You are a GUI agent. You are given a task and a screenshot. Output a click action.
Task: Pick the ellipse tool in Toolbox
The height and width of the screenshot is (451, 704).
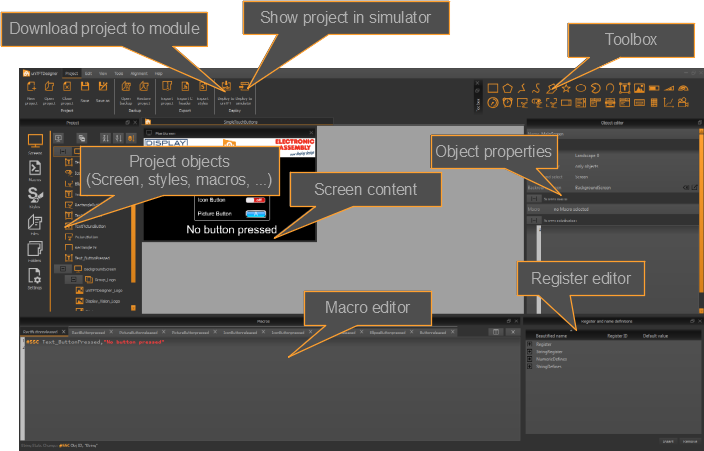coord(581,88)
